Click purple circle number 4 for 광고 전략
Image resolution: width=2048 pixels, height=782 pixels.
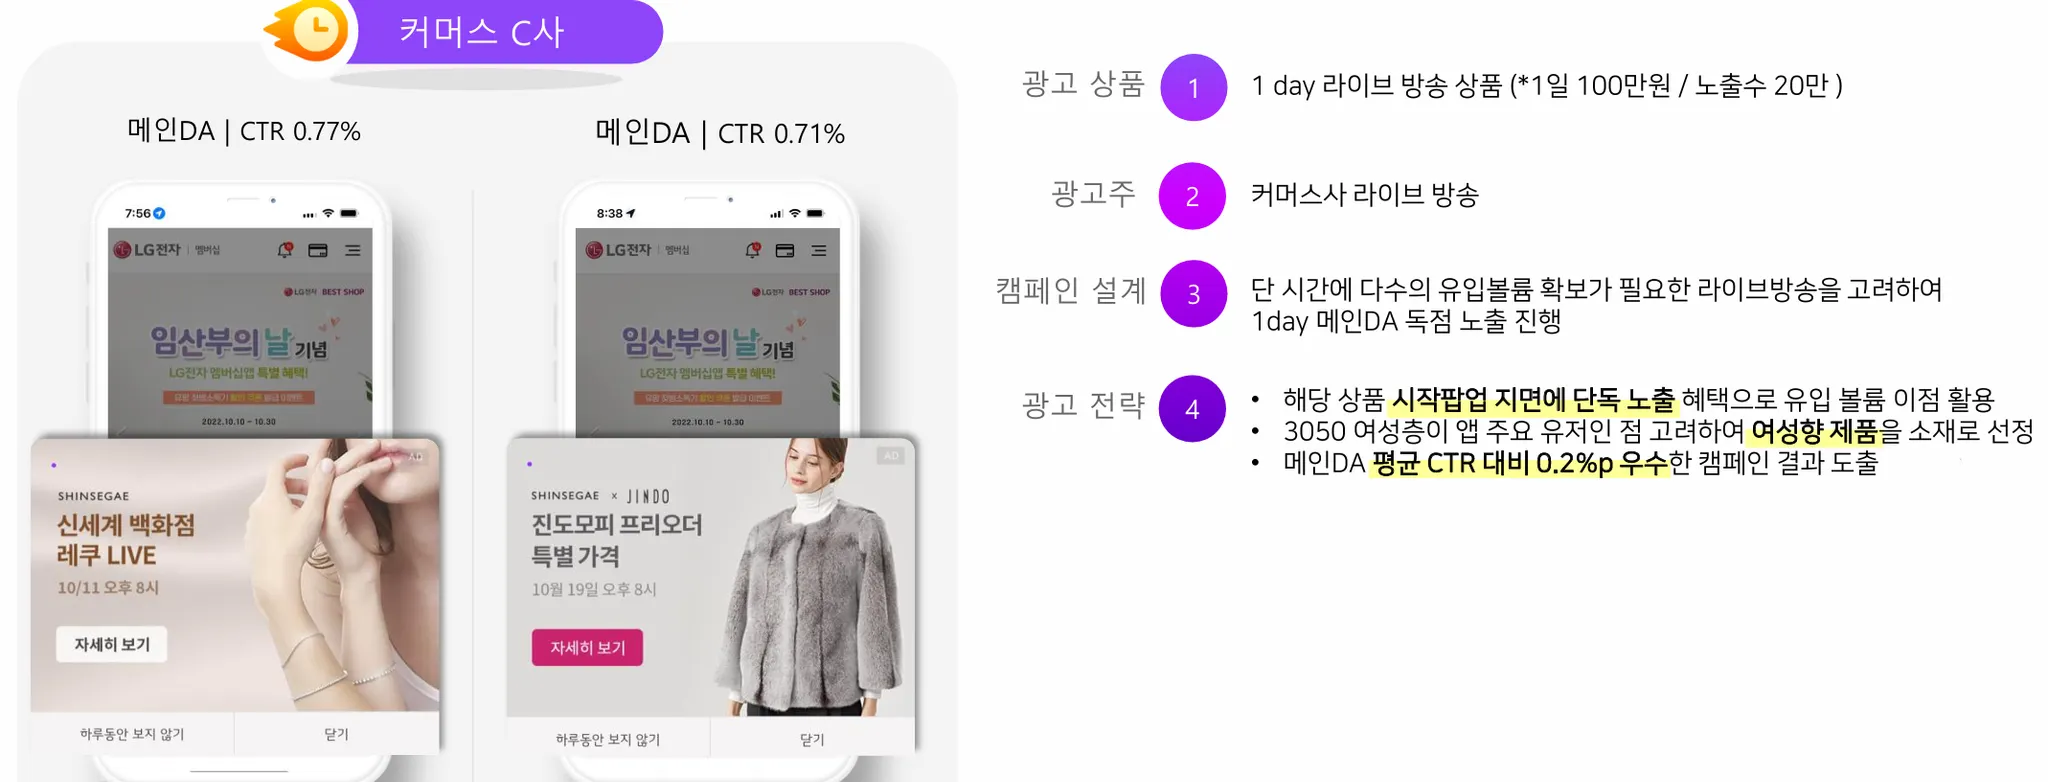pyautogui.click(x=1192, y=409)
